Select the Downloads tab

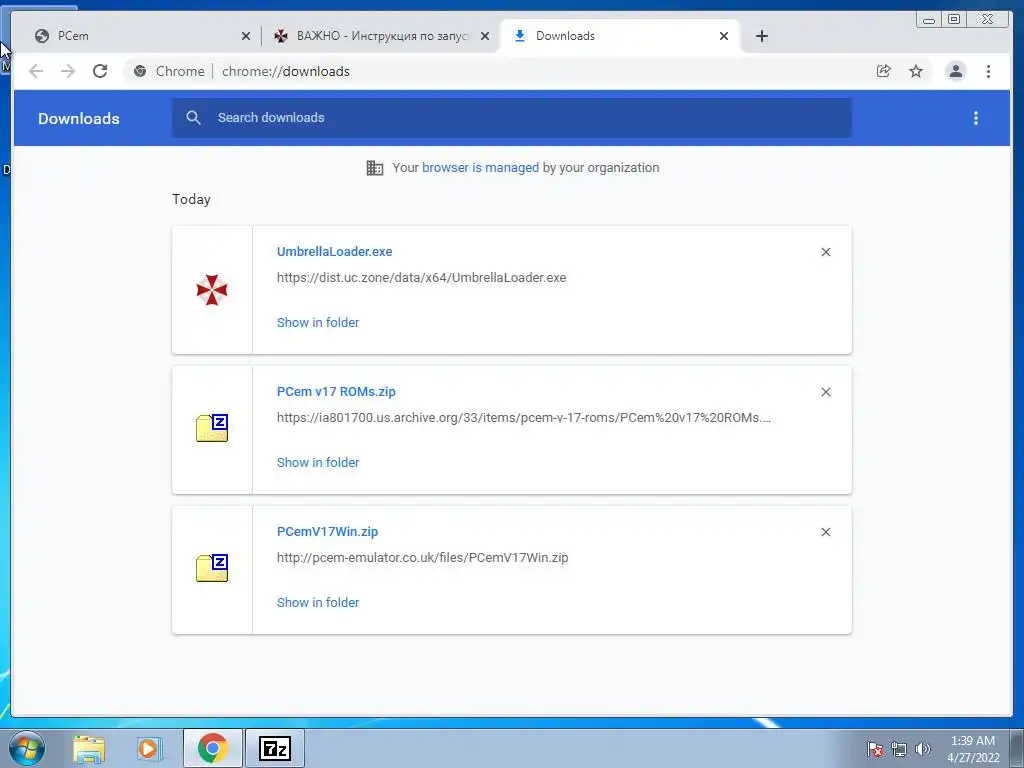[x=620, y=36]
